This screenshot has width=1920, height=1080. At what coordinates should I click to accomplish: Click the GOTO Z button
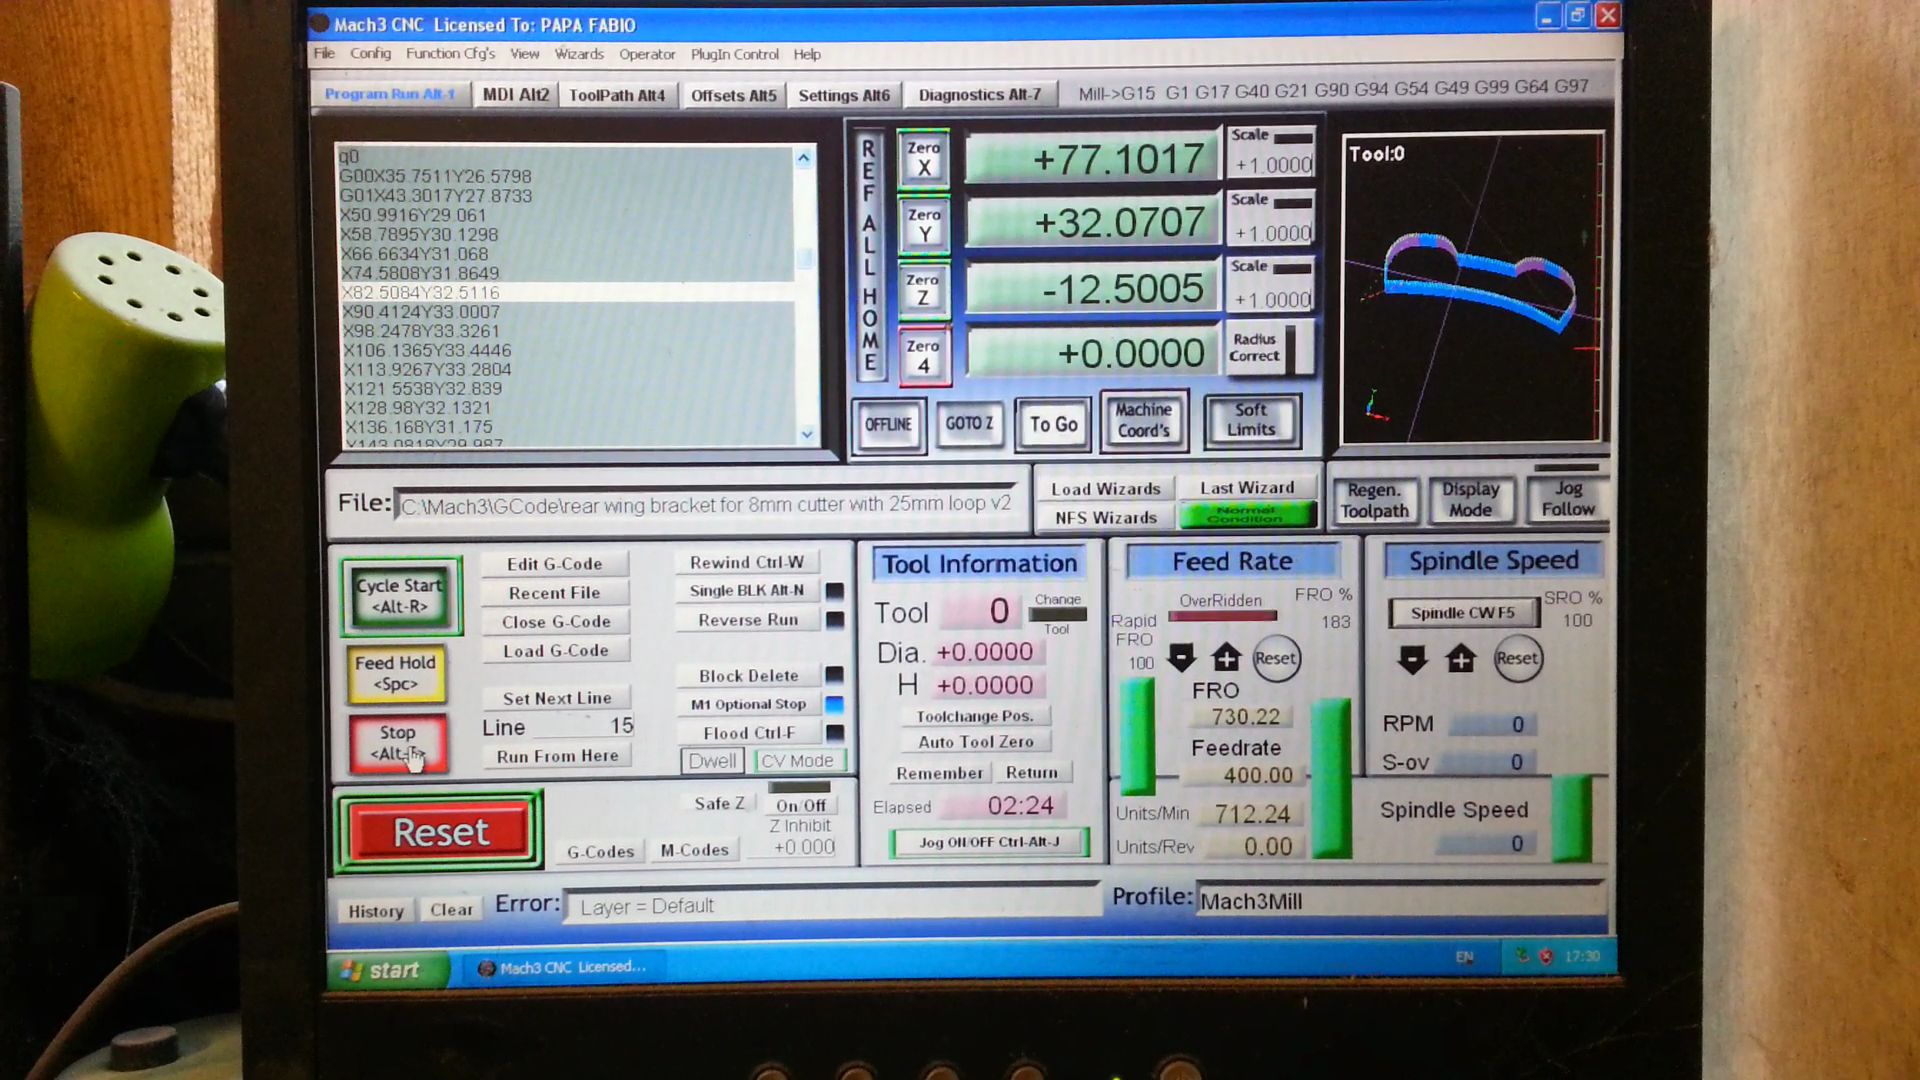969,424
